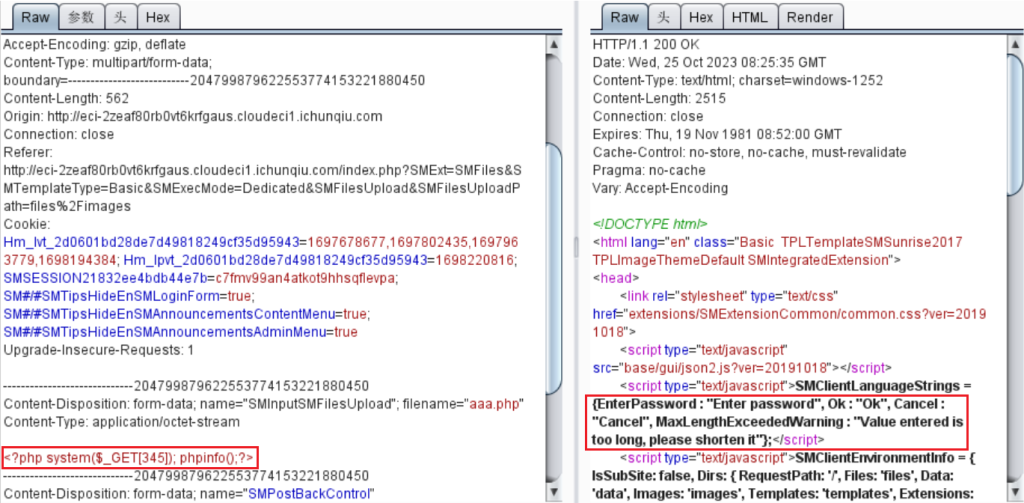
Task: Switch to the response HTML tab
Action: tap(750, 16)
